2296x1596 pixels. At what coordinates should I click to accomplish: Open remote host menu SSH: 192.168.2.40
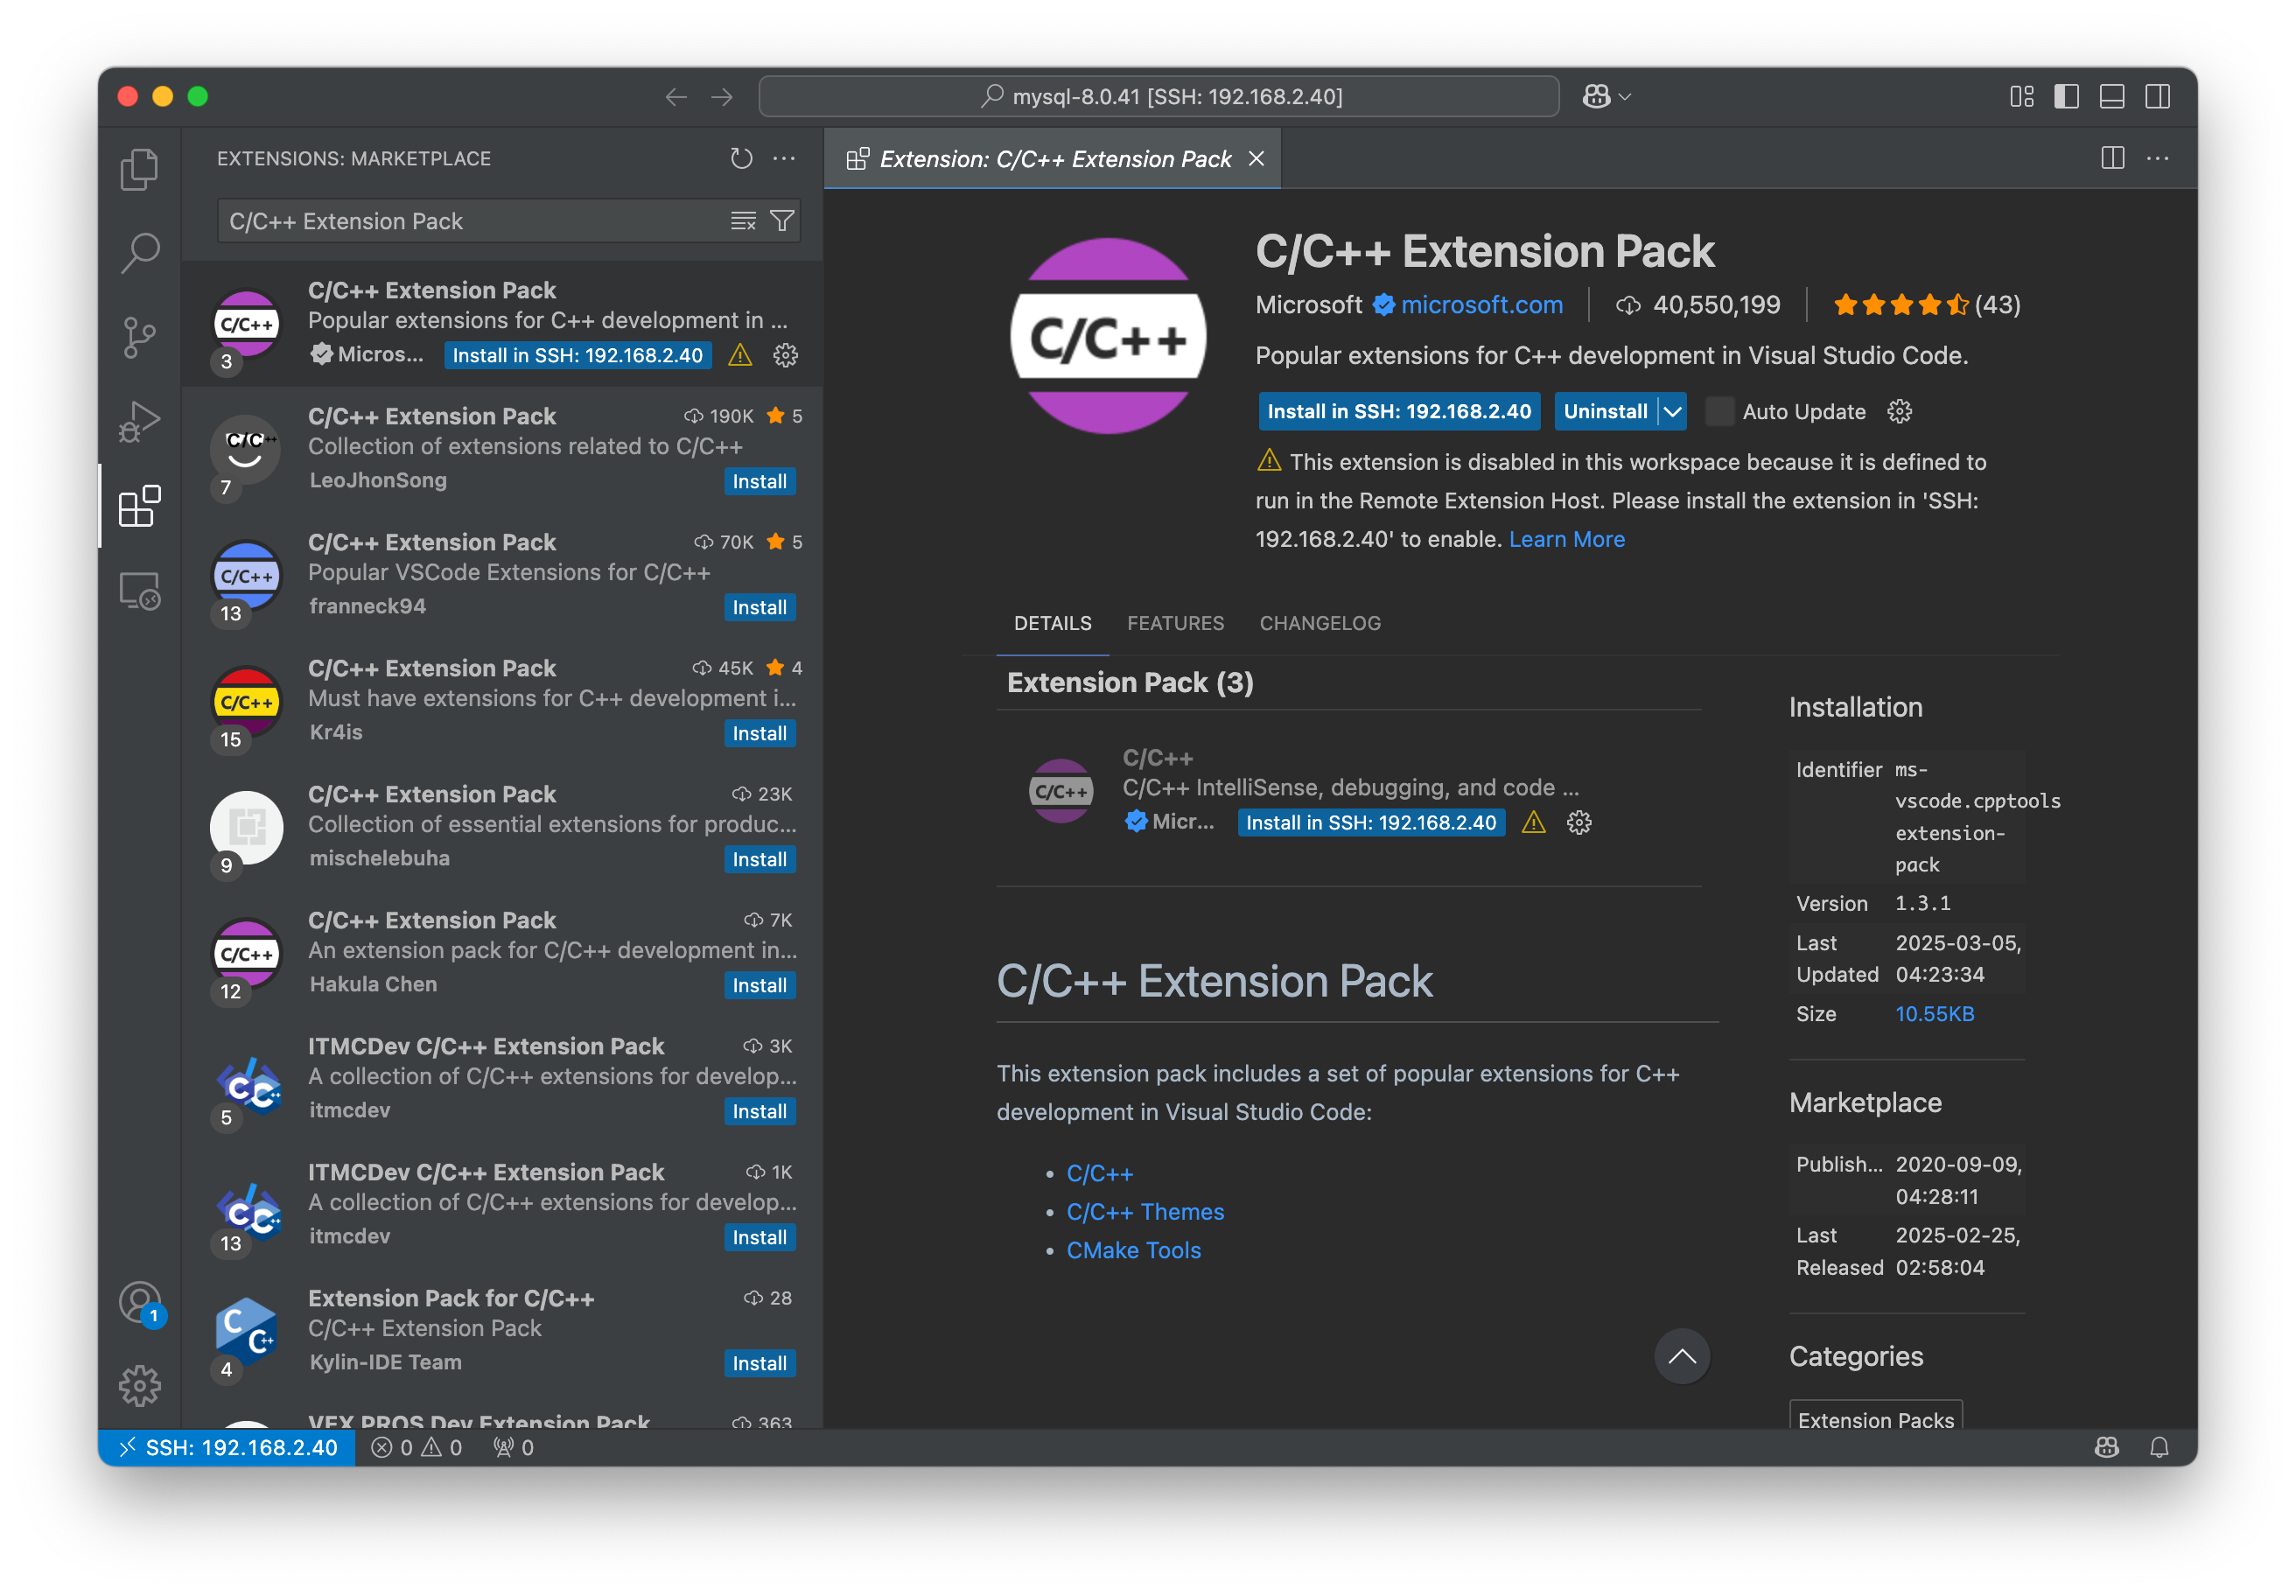click(x=226, y=1447)
